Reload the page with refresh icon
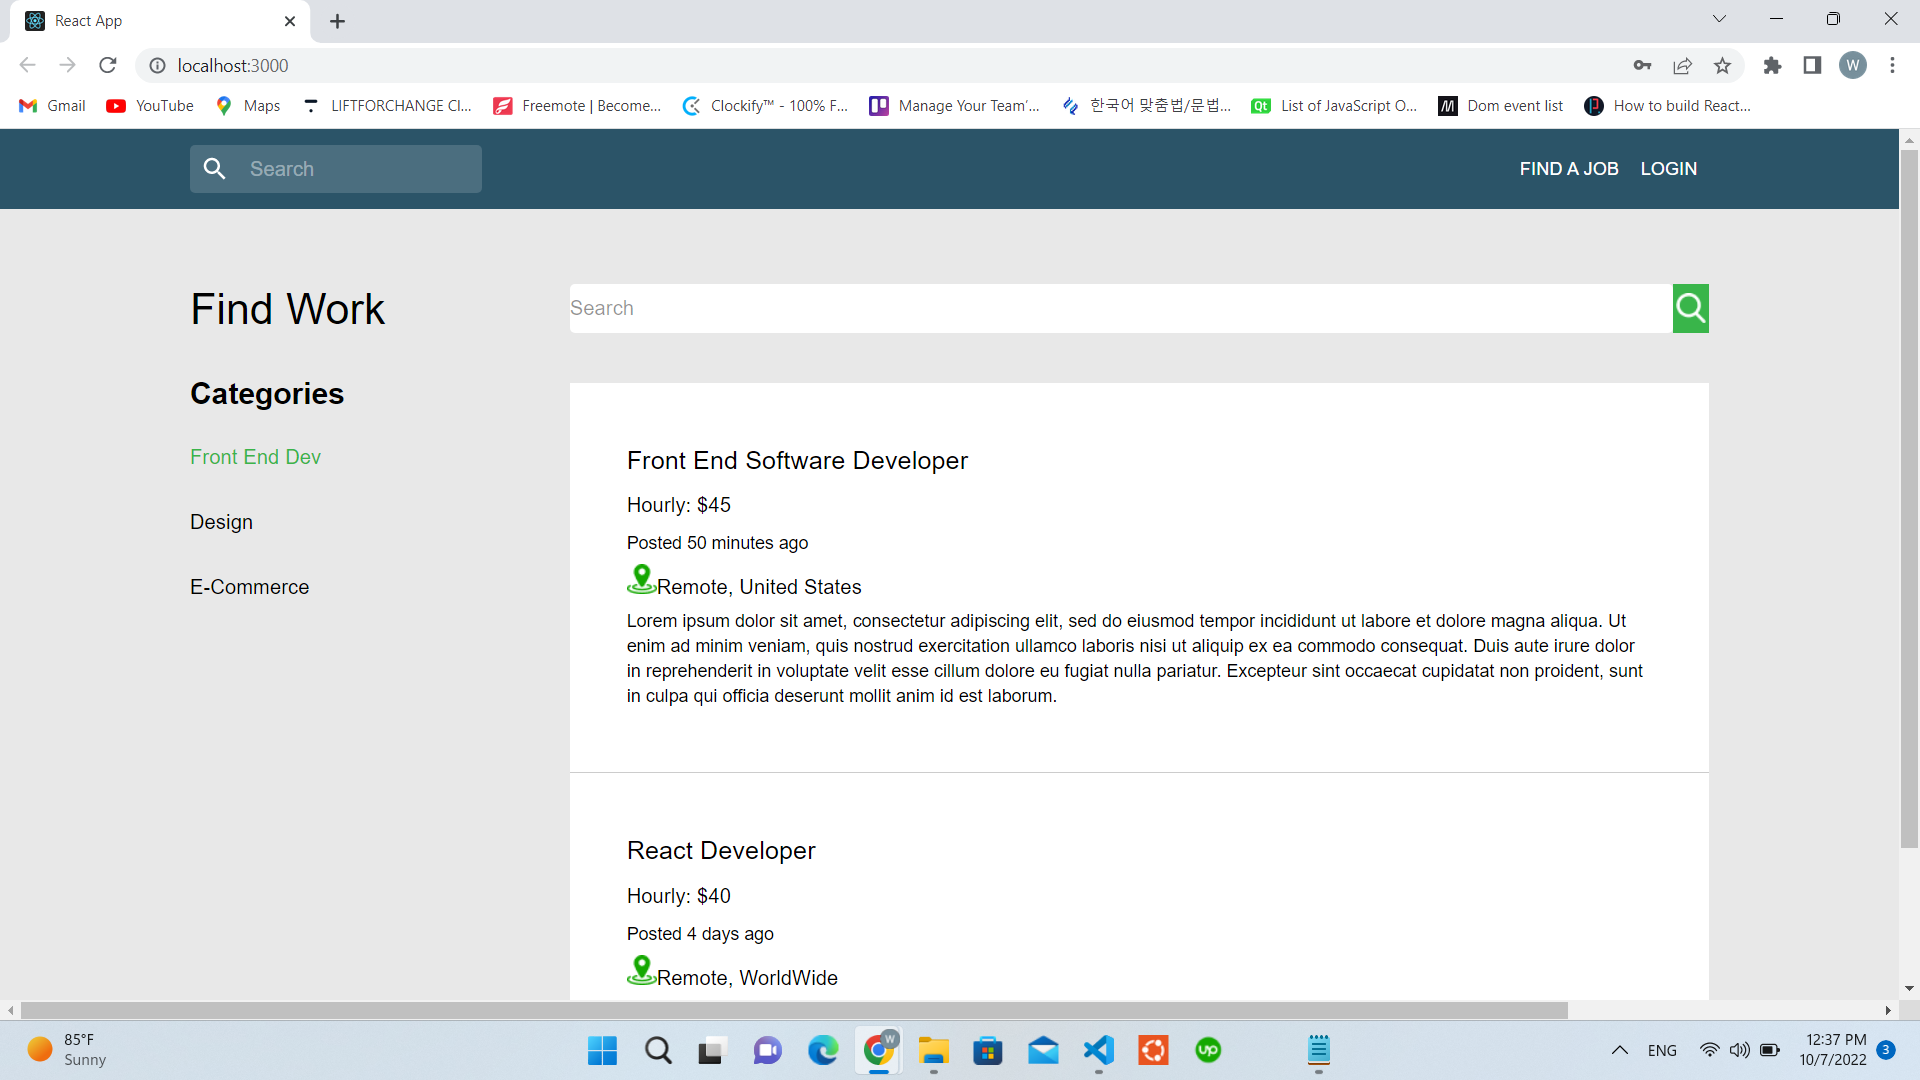1920x1080 pixels. pos(108,65)
